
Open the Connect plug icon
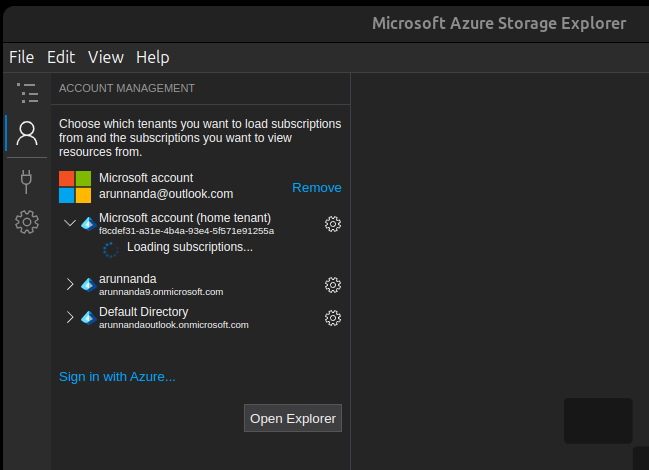click(x=26, y=182)
